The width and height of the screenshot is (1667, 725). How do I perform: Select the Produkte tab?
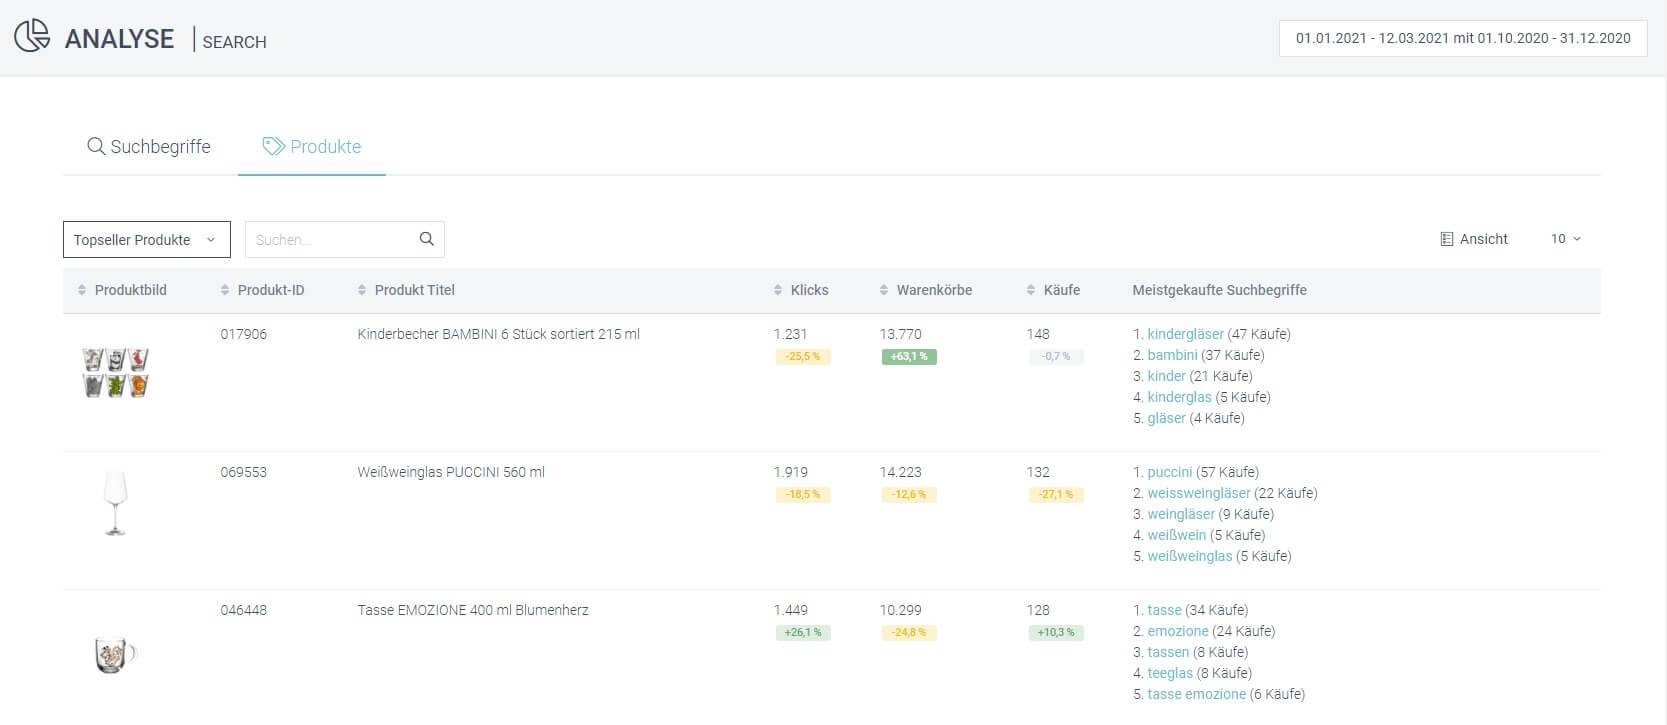[312, 147]
